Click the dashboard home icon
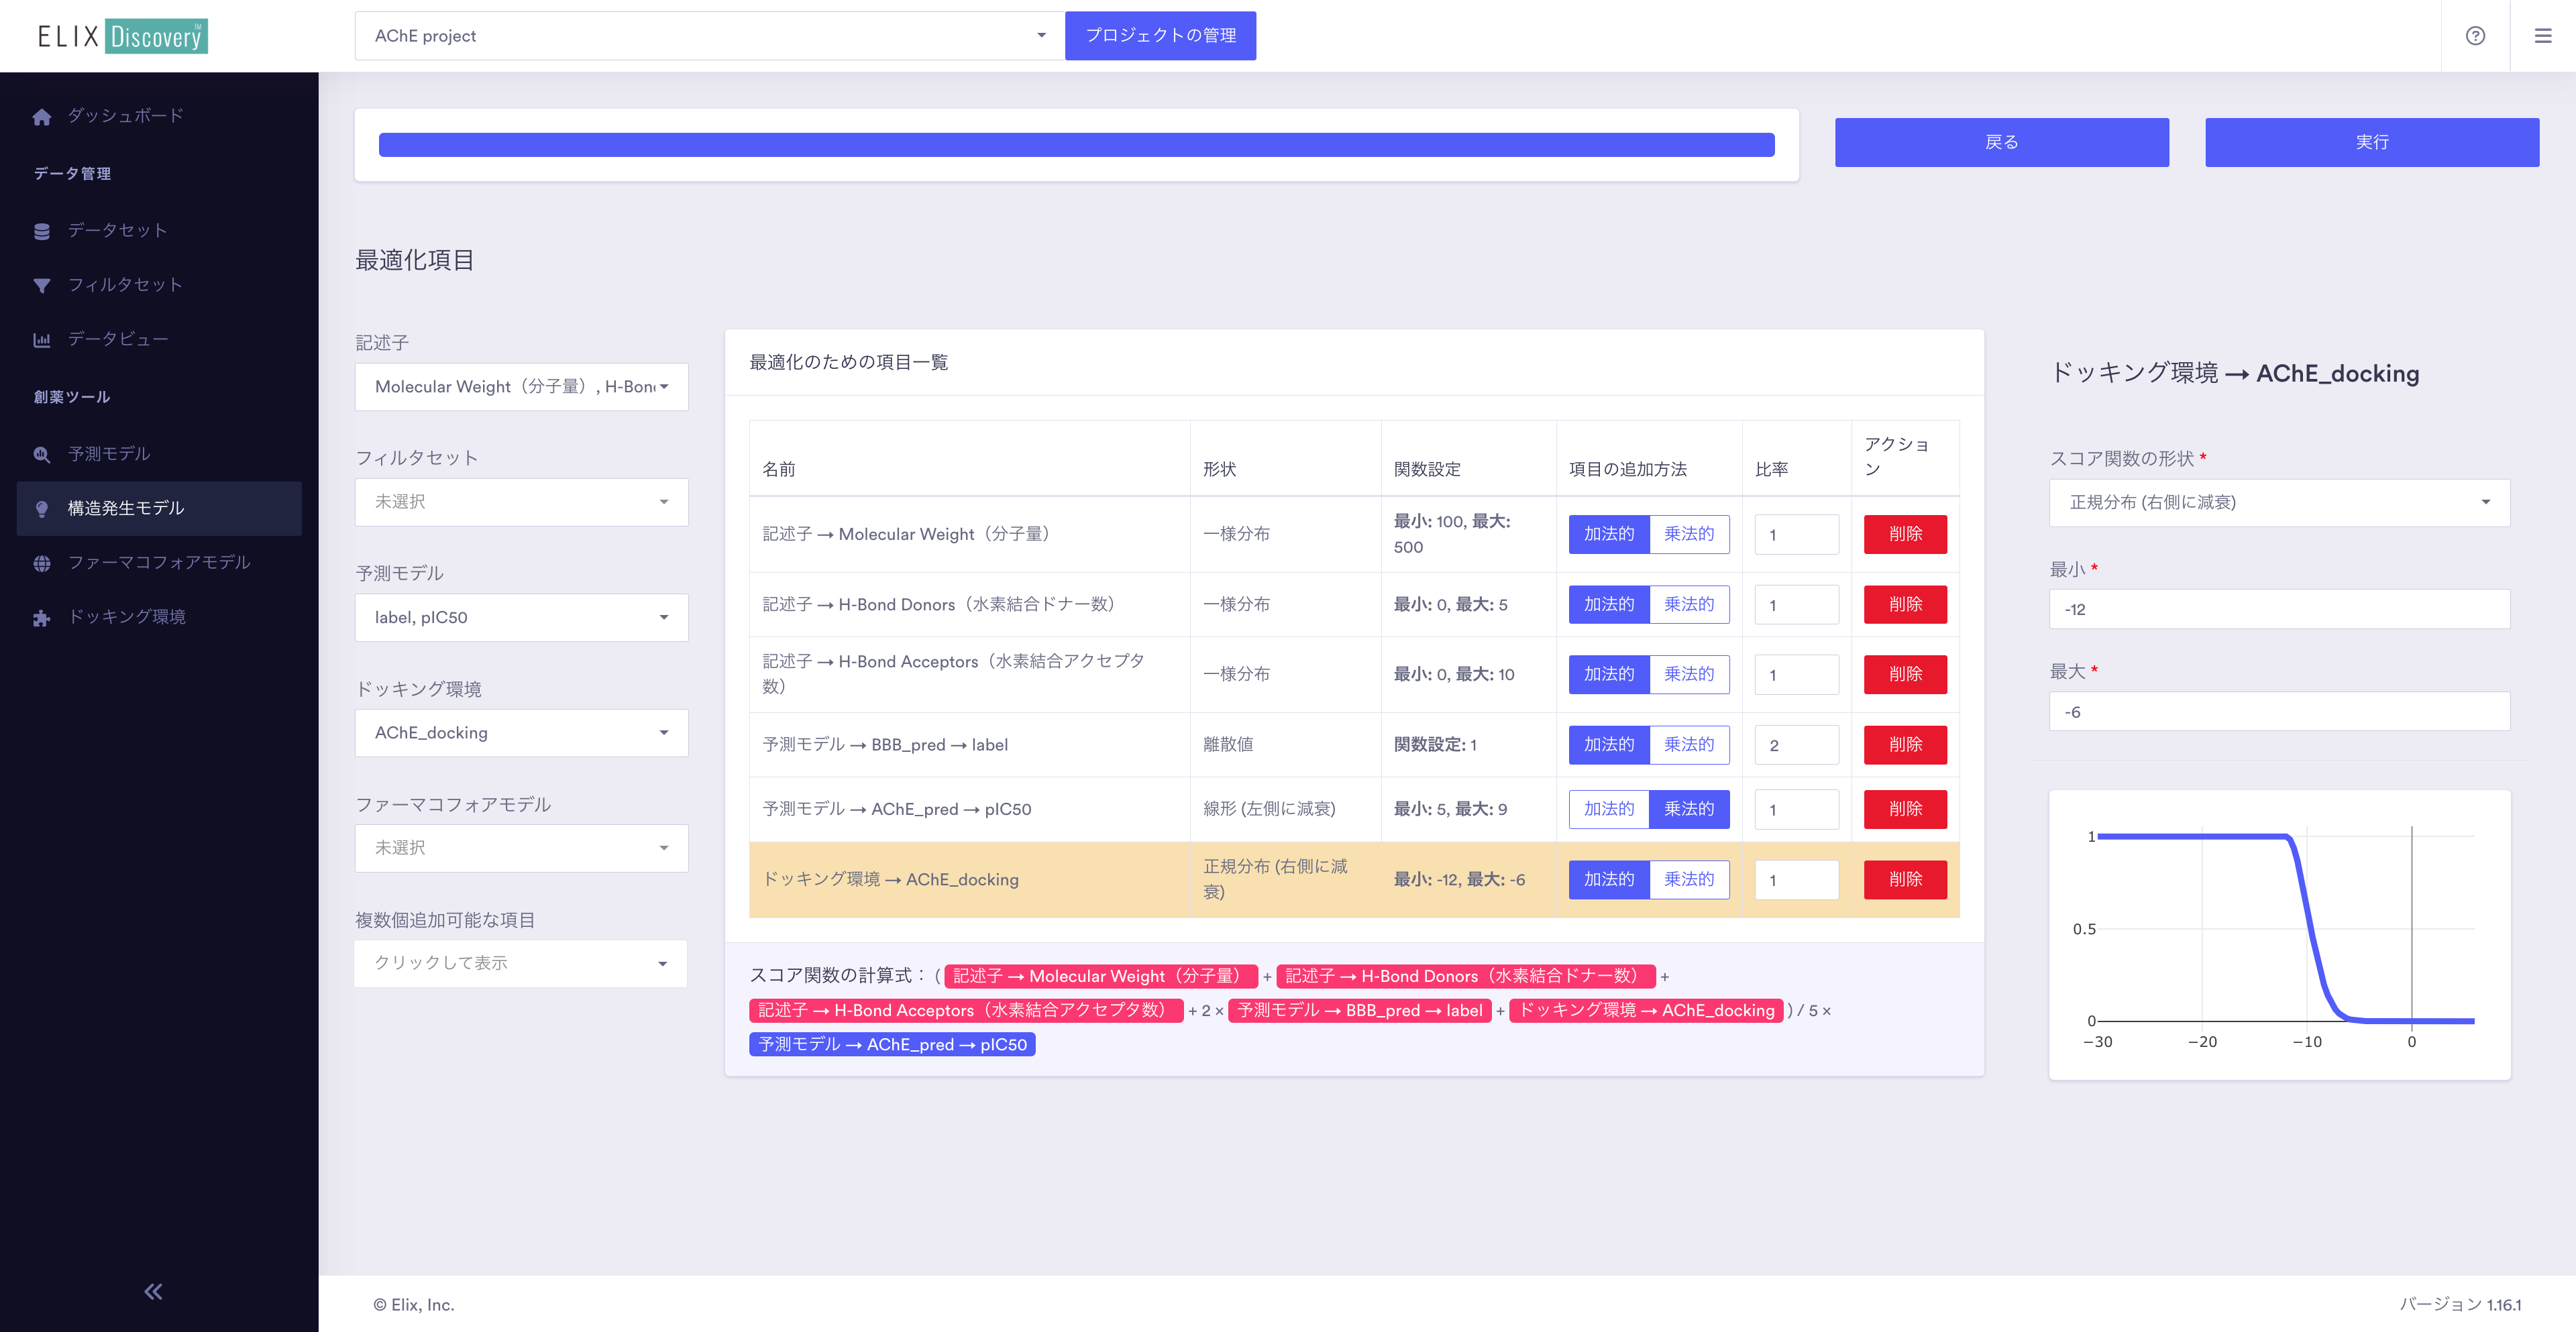Image resolution: width=2576 pixels, height=1332 pixels. [x=41, y=116]
